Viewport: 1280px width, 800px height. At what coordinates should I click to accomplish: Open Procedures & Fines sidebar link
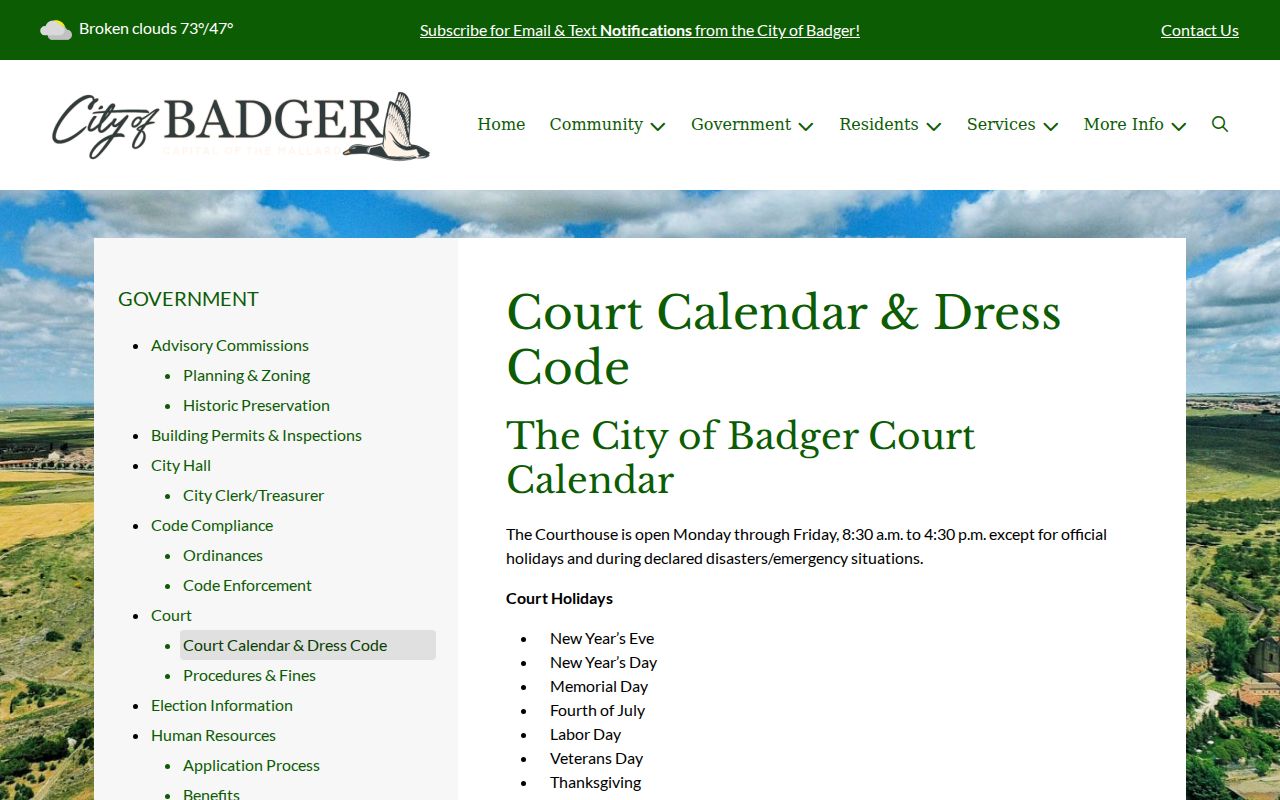coord(249,675)
